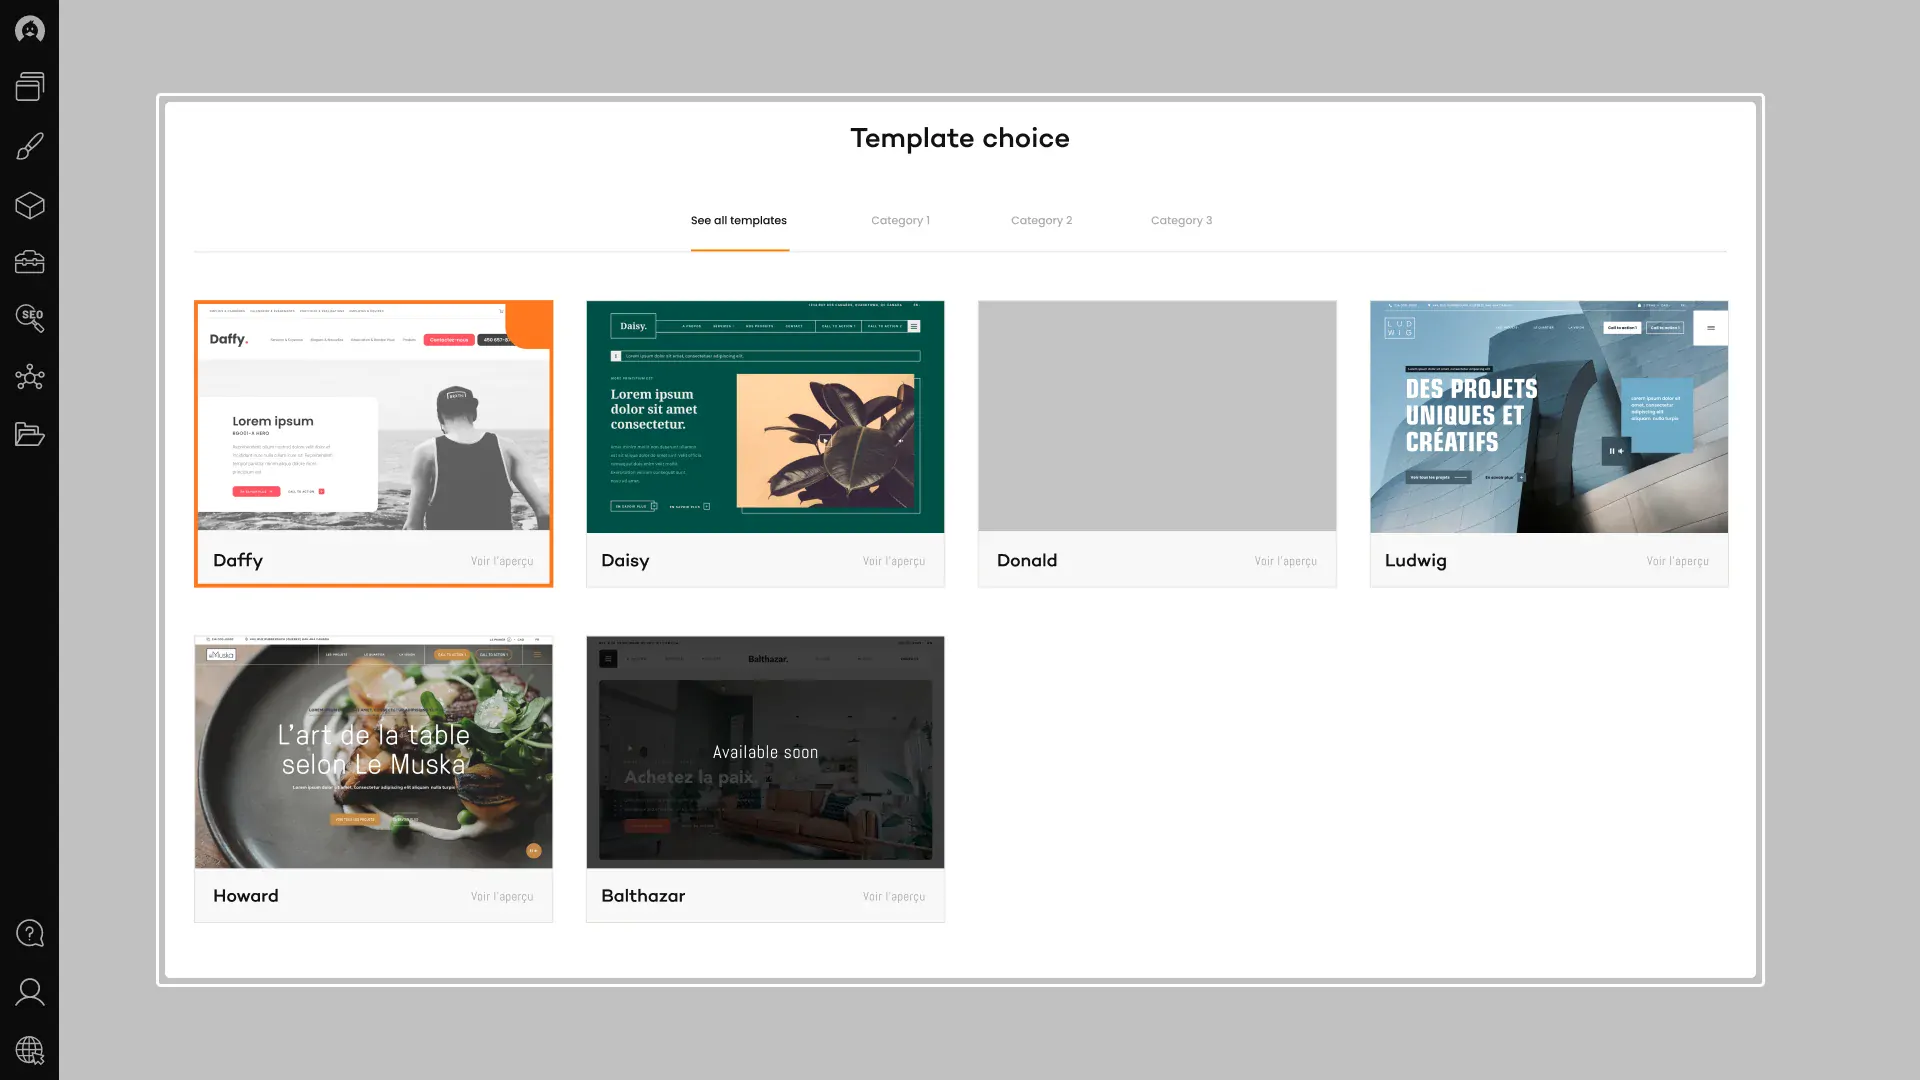The width and height of the screenshot is (1920, 1080).
Task: Switch to Category 2 tab
Action: pyautogui.click(x=1041, y=221)
